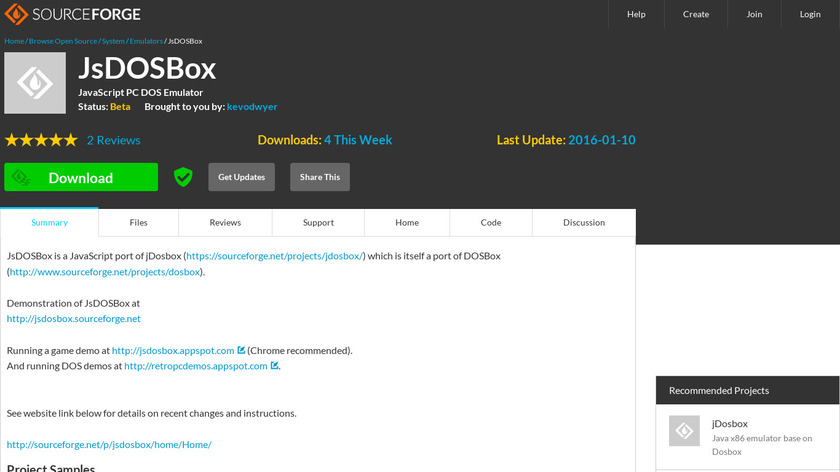840x472 pixels.
Task: Follow the sourceforge.net/projects/jdosbox link
Action: click(275, 256)
